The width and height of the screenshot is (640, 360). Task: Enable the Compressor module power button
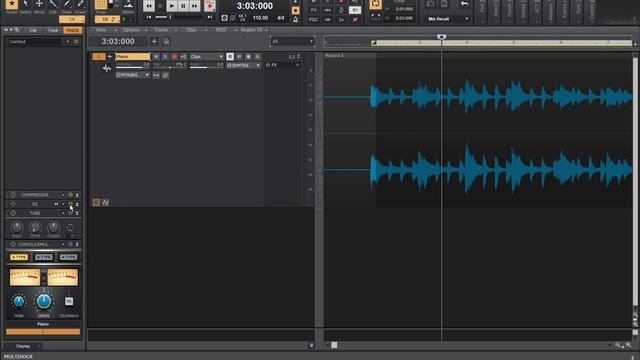[x=70, y=195]
